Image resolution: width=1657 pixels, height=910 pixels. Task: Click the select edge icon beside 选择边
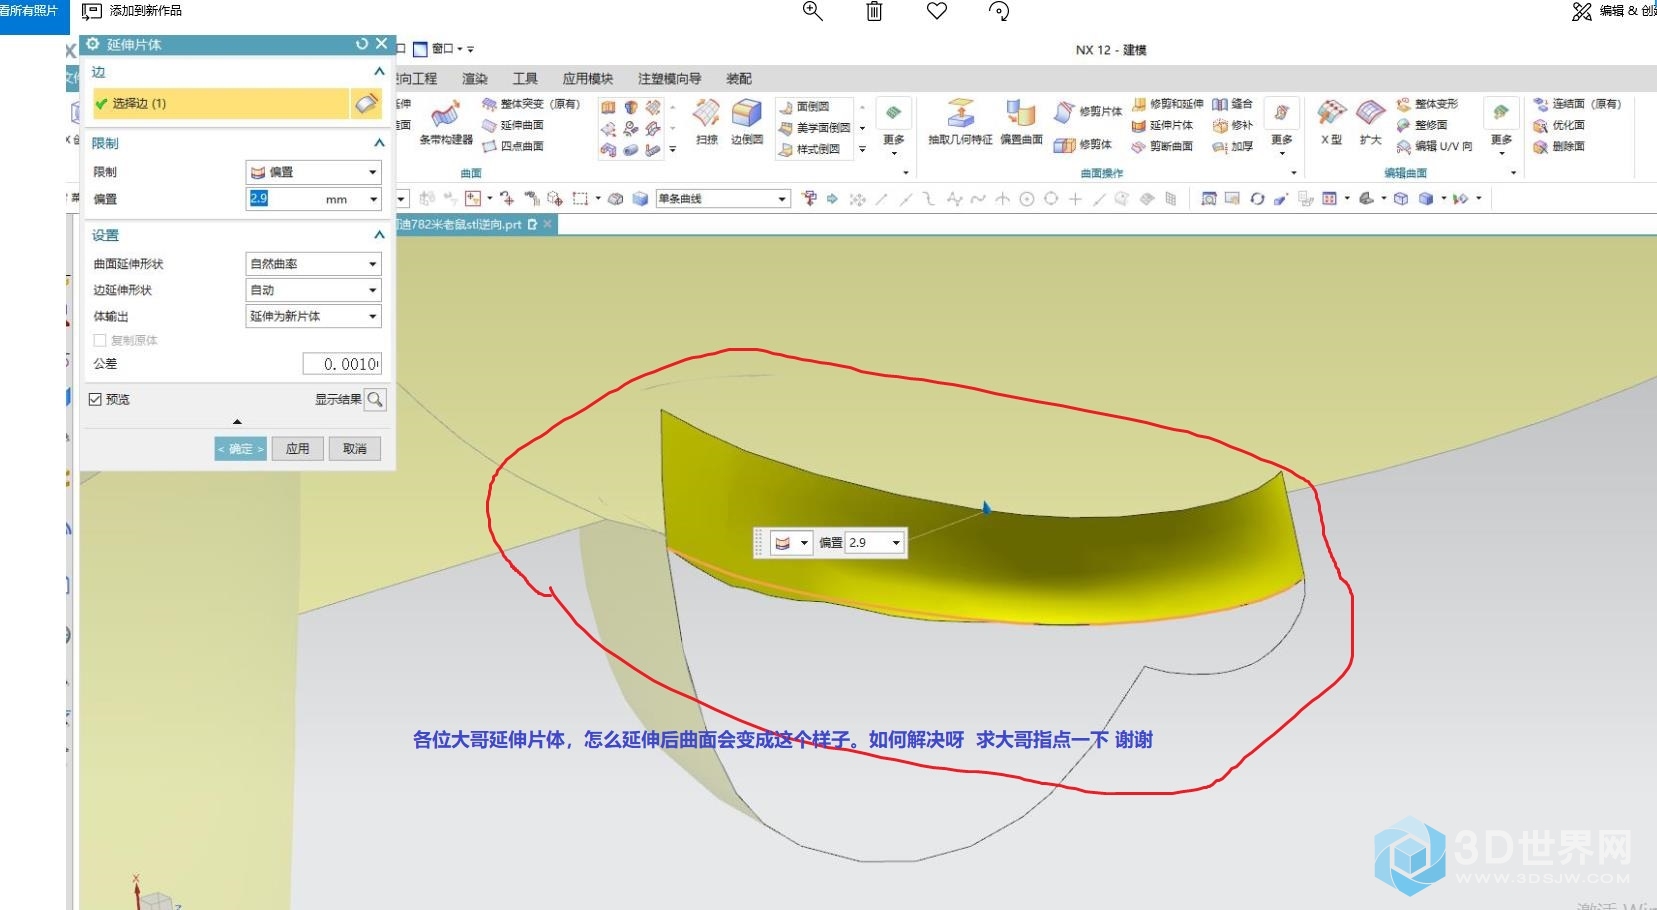click(366, 103)
